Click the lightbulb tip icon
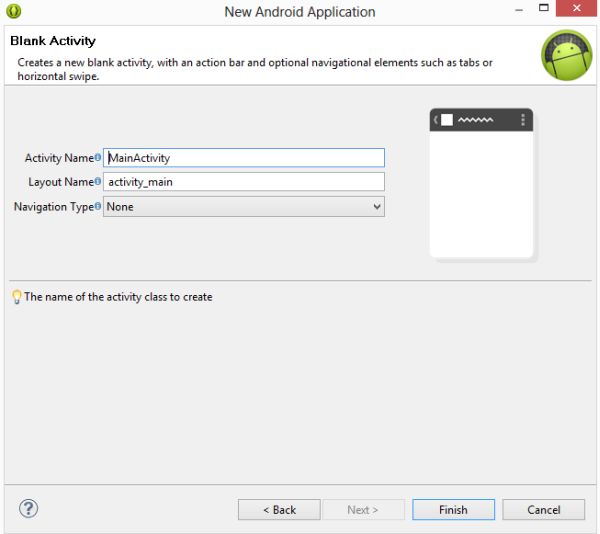The height and width of the screenshot is (534, 600). point(17,297)
